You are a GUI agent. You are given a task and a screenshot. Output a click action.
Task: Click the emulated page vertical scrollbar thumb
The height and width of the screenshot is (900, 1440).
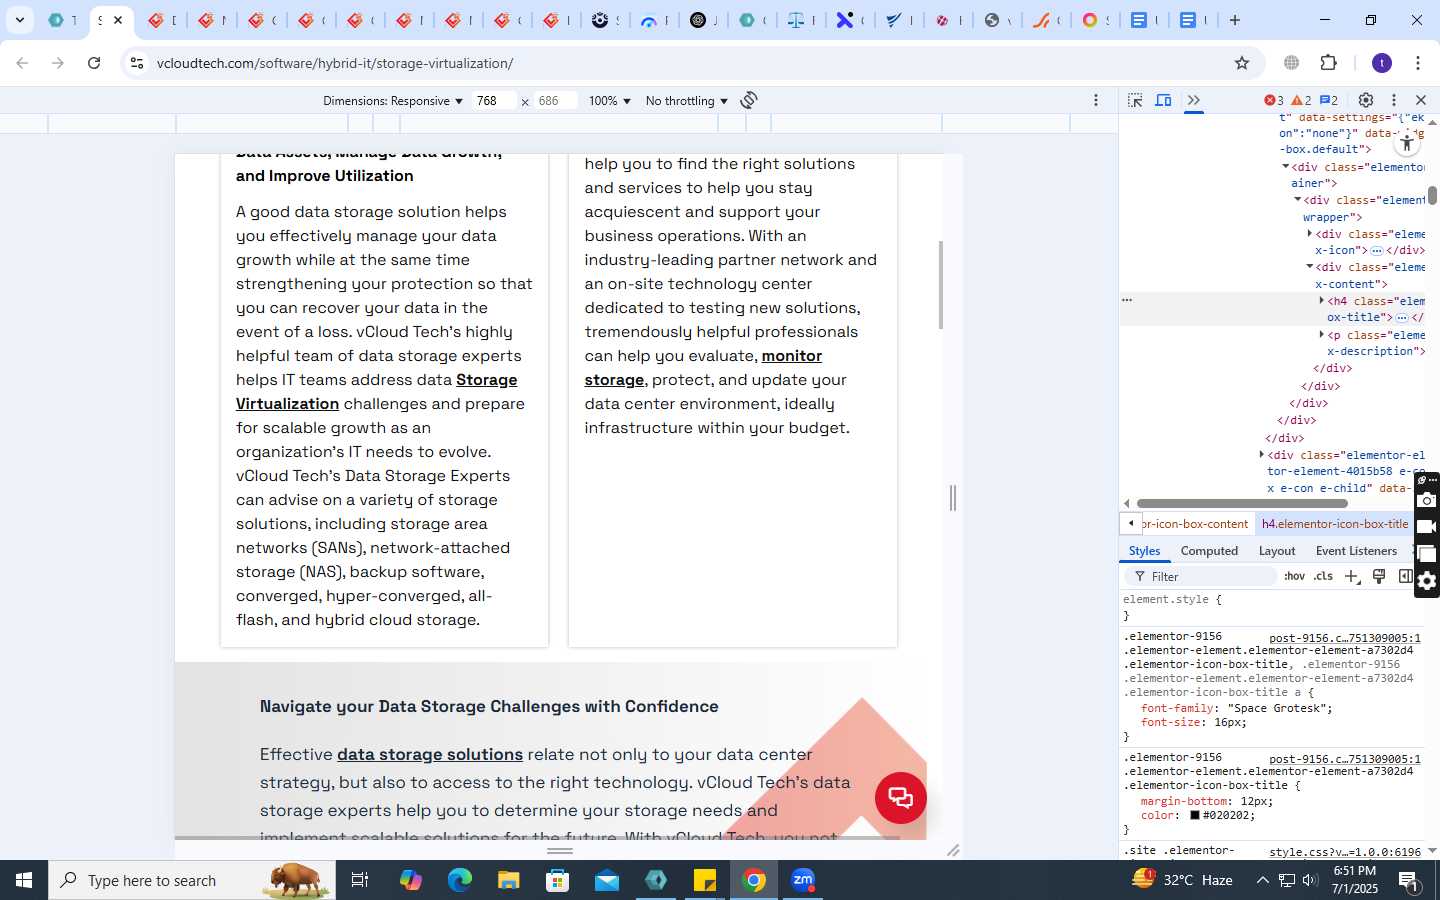(x=941, y=285)
